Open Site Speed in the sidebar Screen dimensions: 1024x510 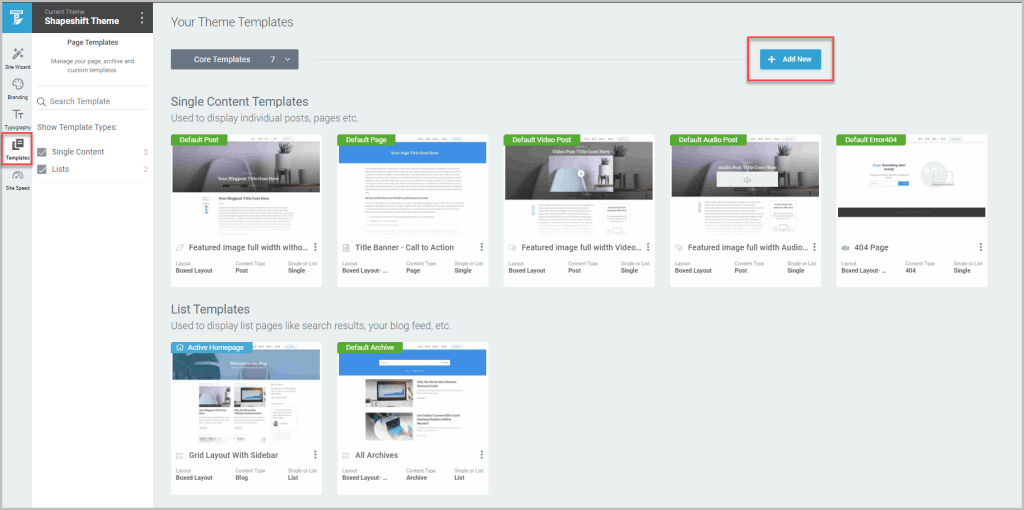(17, 179)
